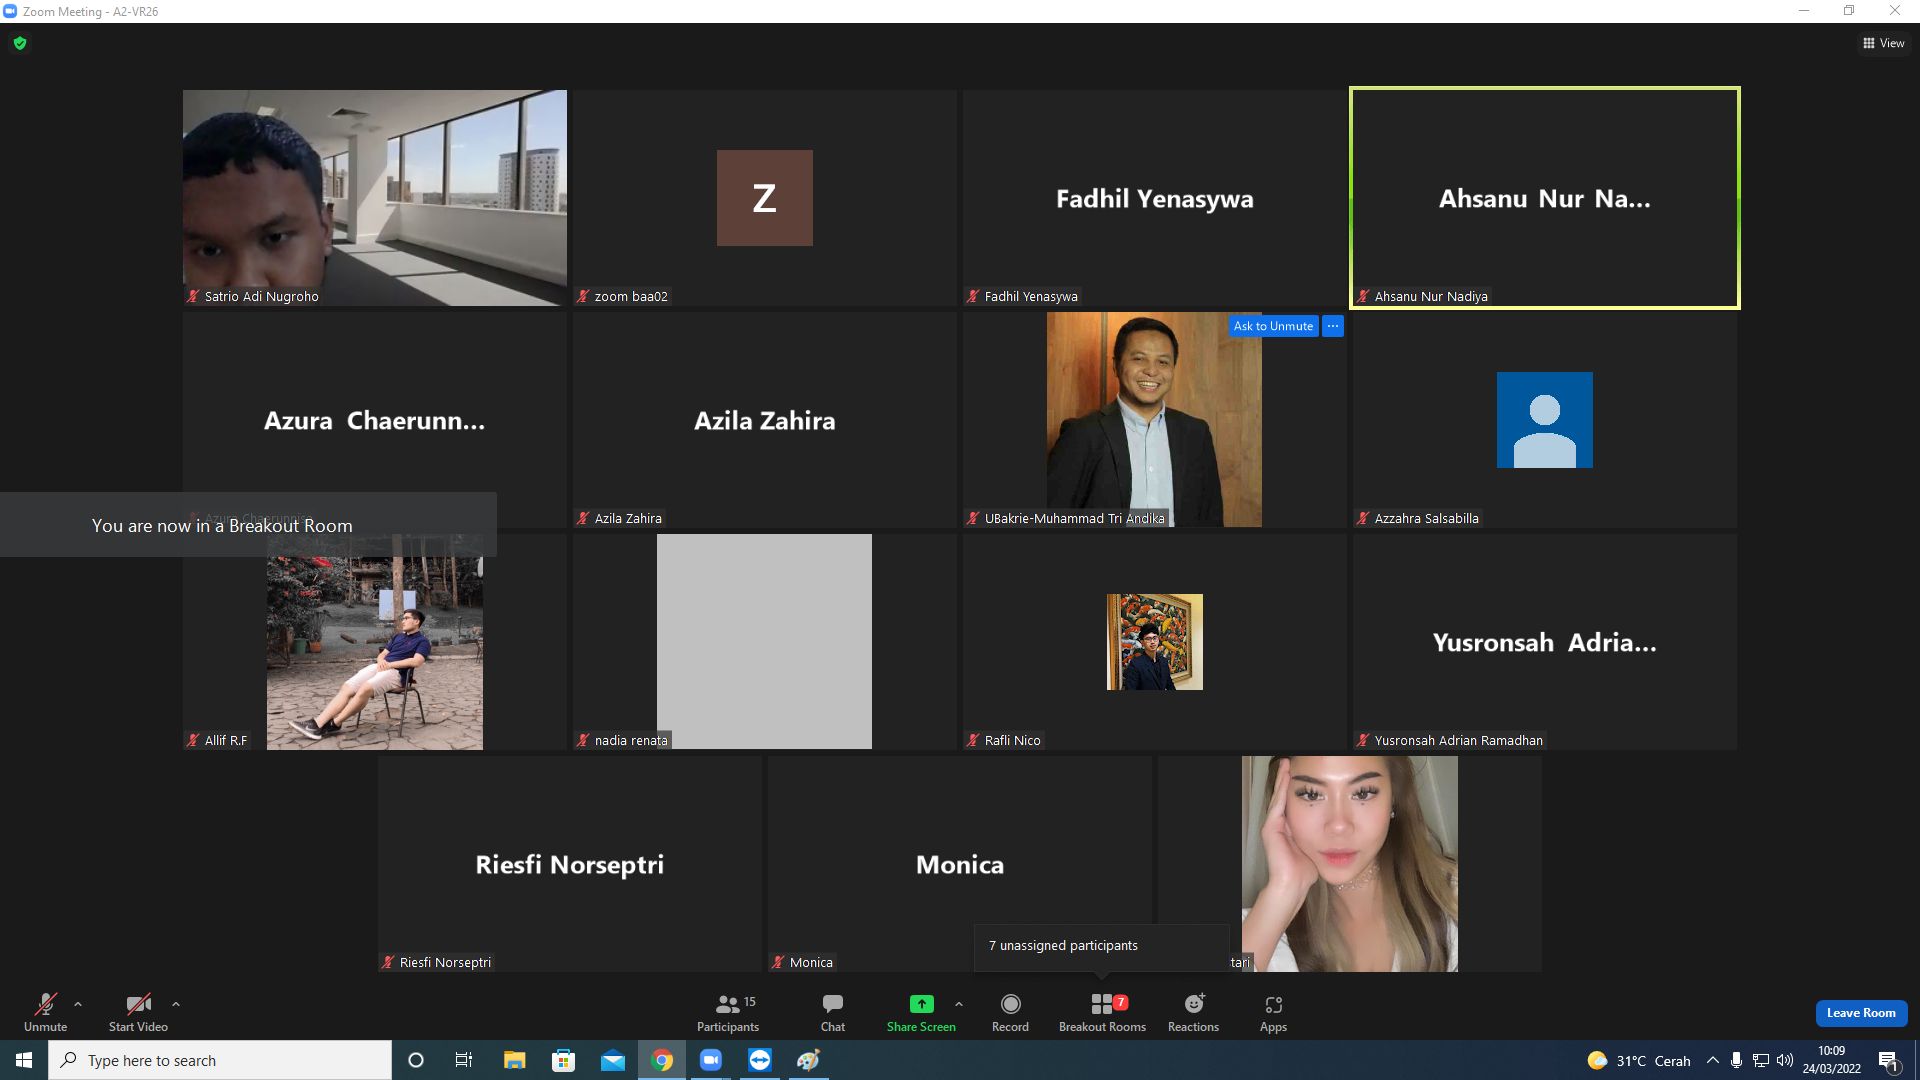The width and height of the screenshot is (1920, 1080).
Task: Leave the breakout room
Action: [1861, 1013]
